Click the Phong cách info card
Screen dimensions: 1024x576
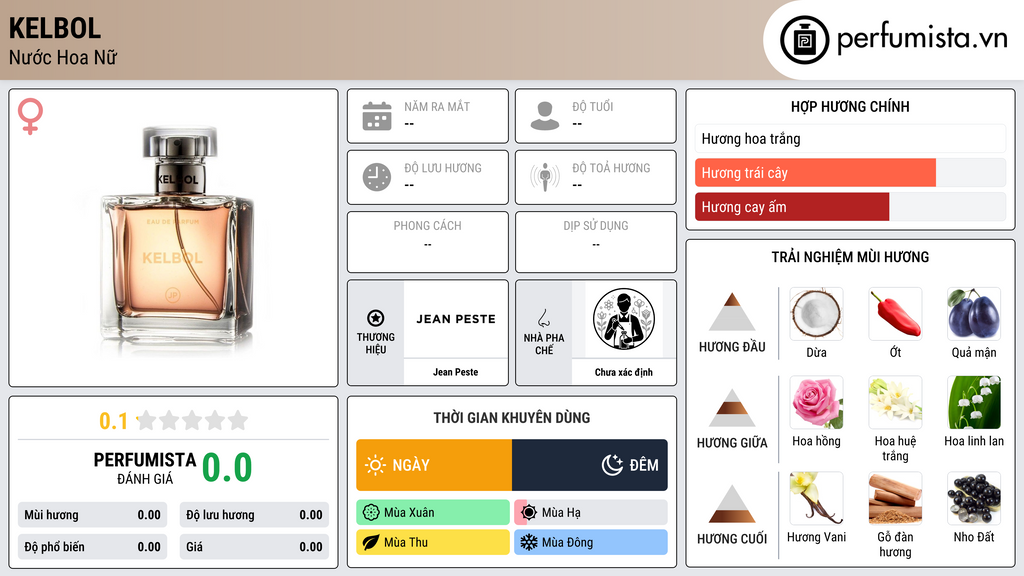point(428,242)
